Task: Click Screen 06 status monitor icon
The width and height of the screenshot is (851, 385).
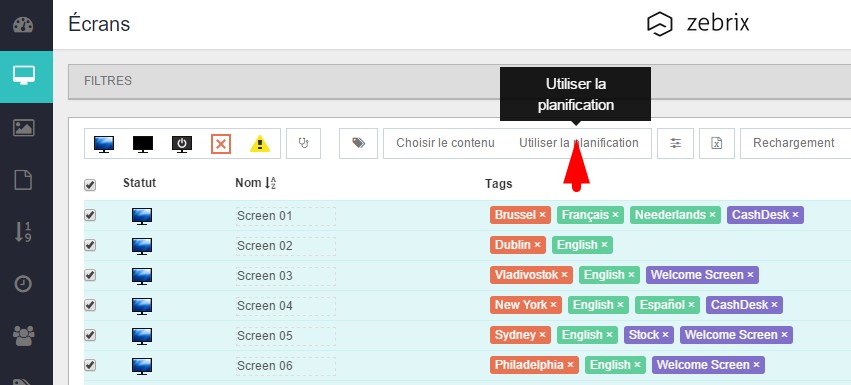Action: (142, 365)
